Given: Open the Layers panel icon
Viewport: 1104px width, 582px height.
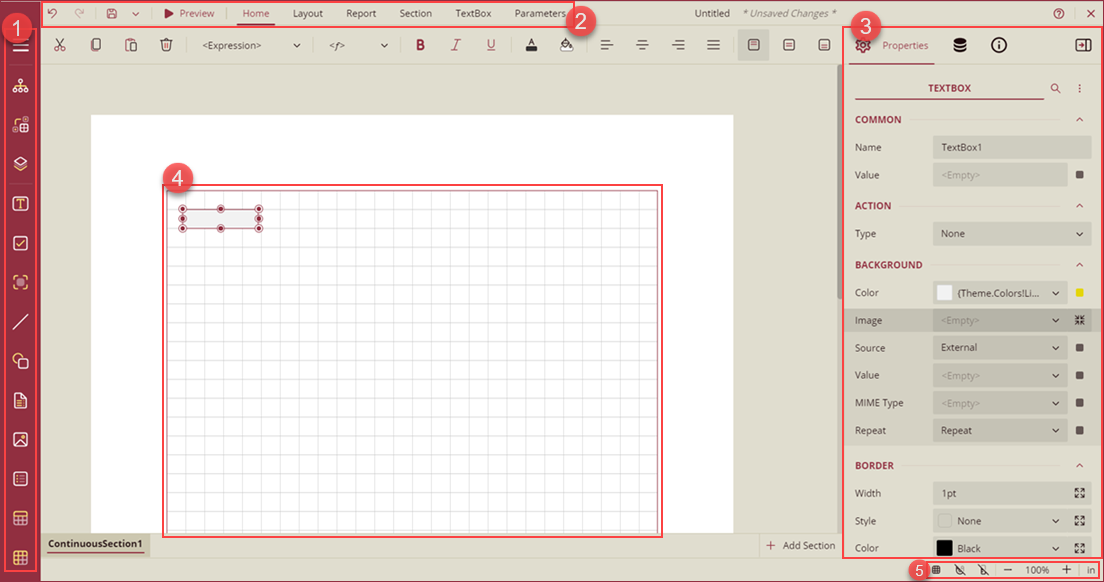Looking at the screenshot, I should [x=20, y=164].
